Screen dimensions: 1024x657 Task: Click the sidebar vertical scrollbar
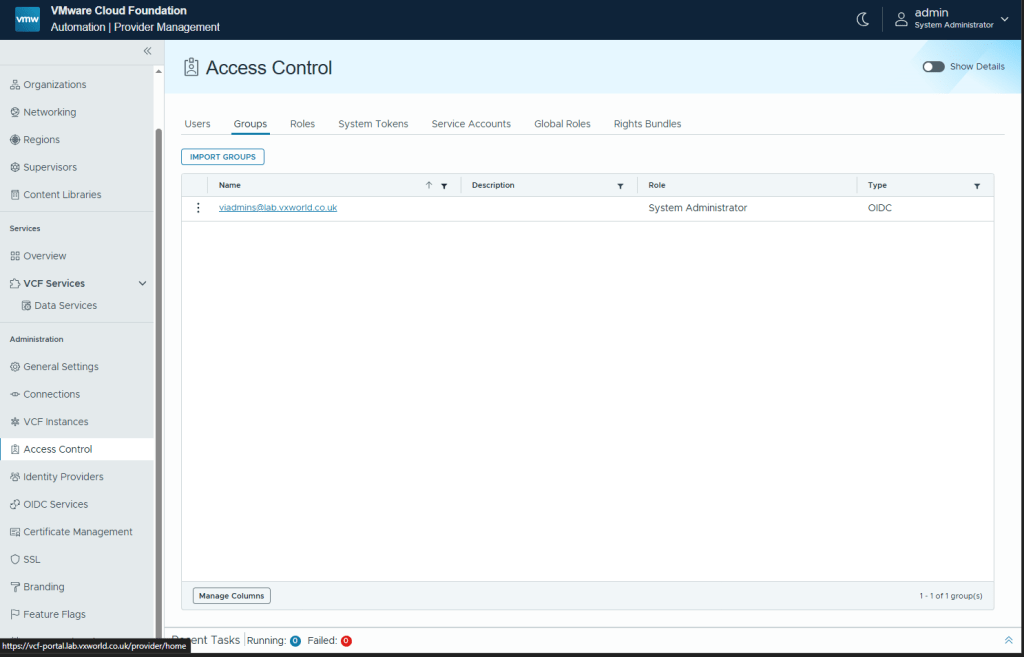pos(157,380)
